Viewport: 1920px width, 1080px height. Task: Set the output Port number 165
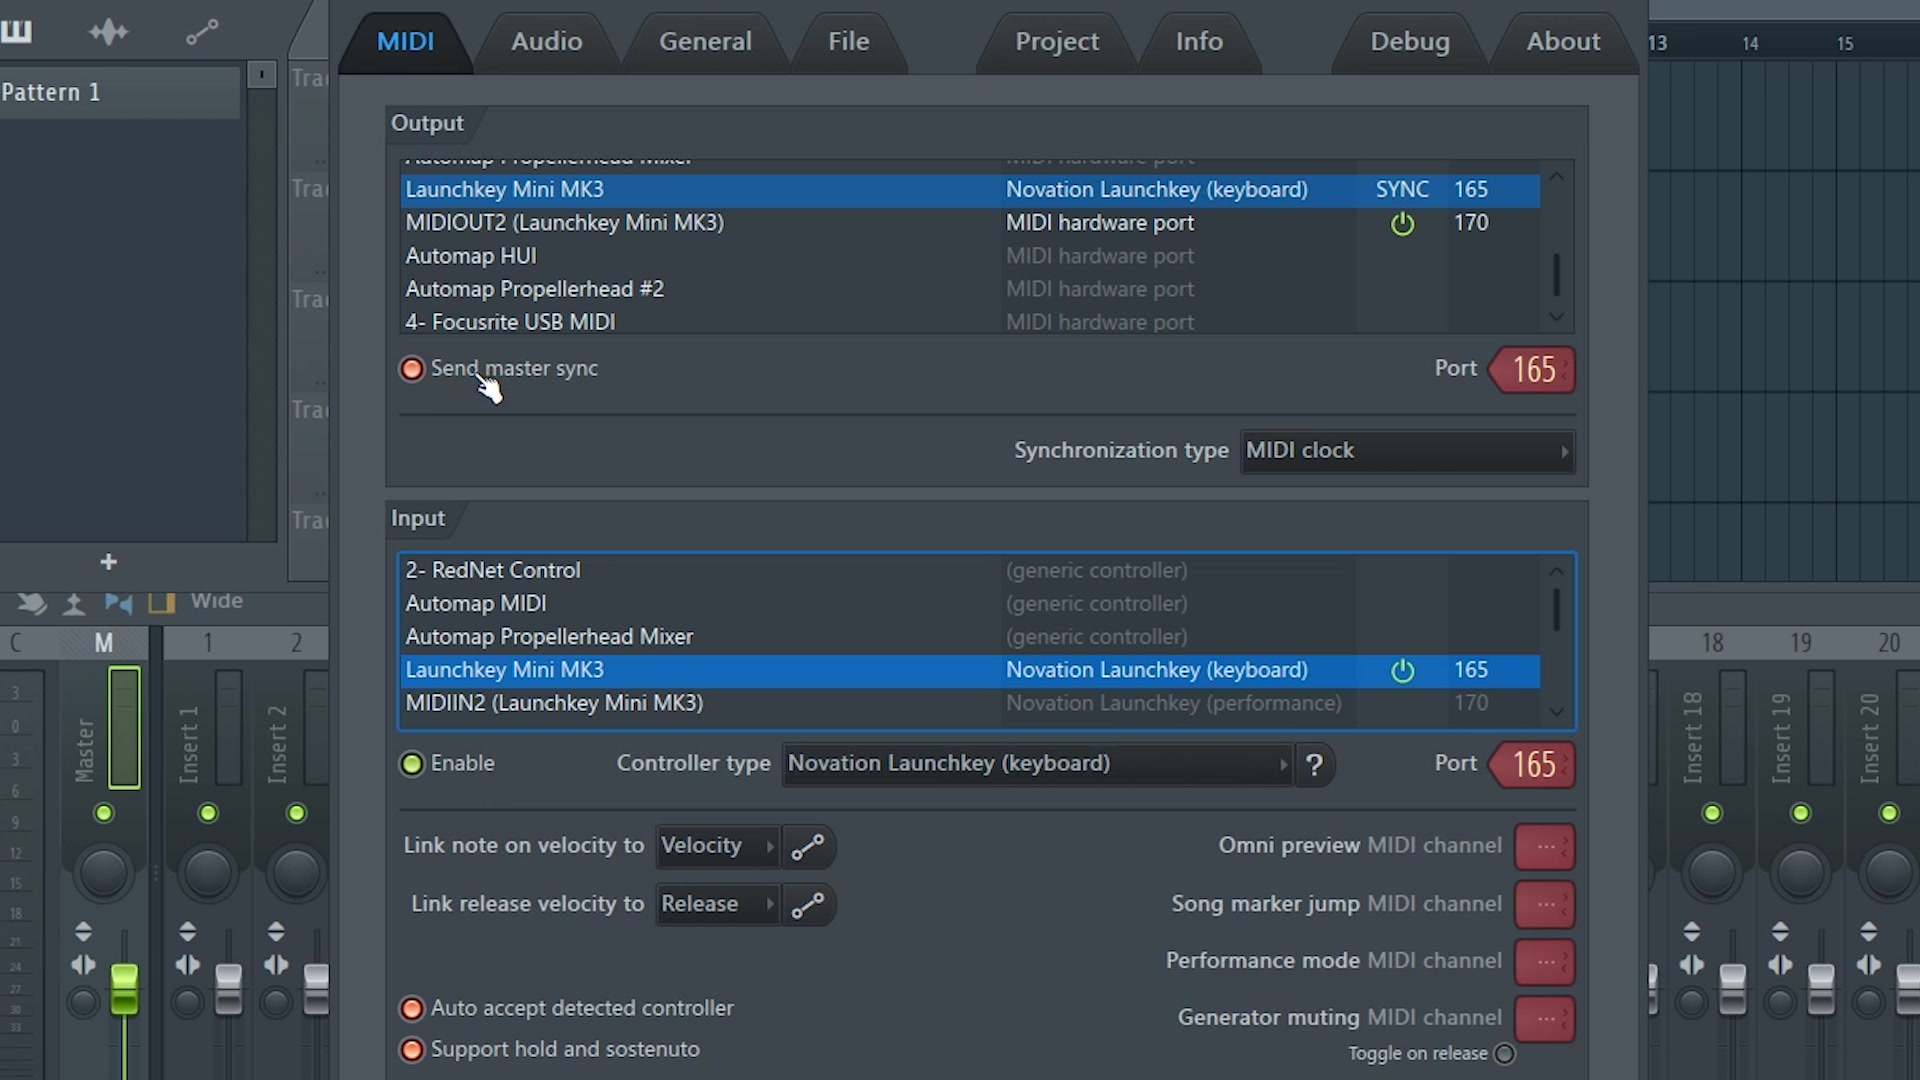(x=1532, y=370)
